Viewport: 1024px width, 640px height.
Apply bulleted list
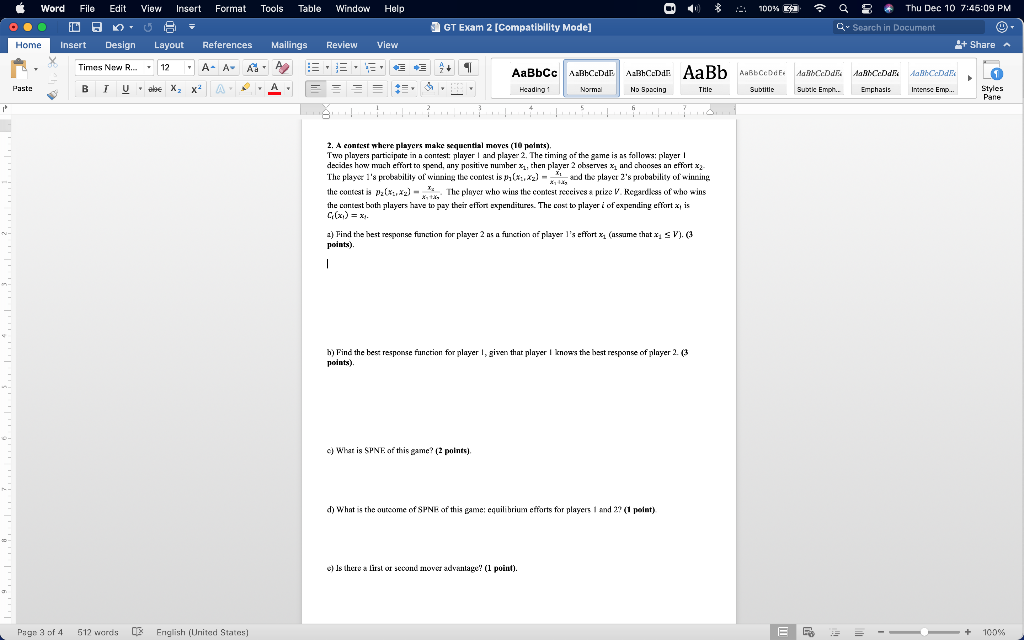(313, 67)
